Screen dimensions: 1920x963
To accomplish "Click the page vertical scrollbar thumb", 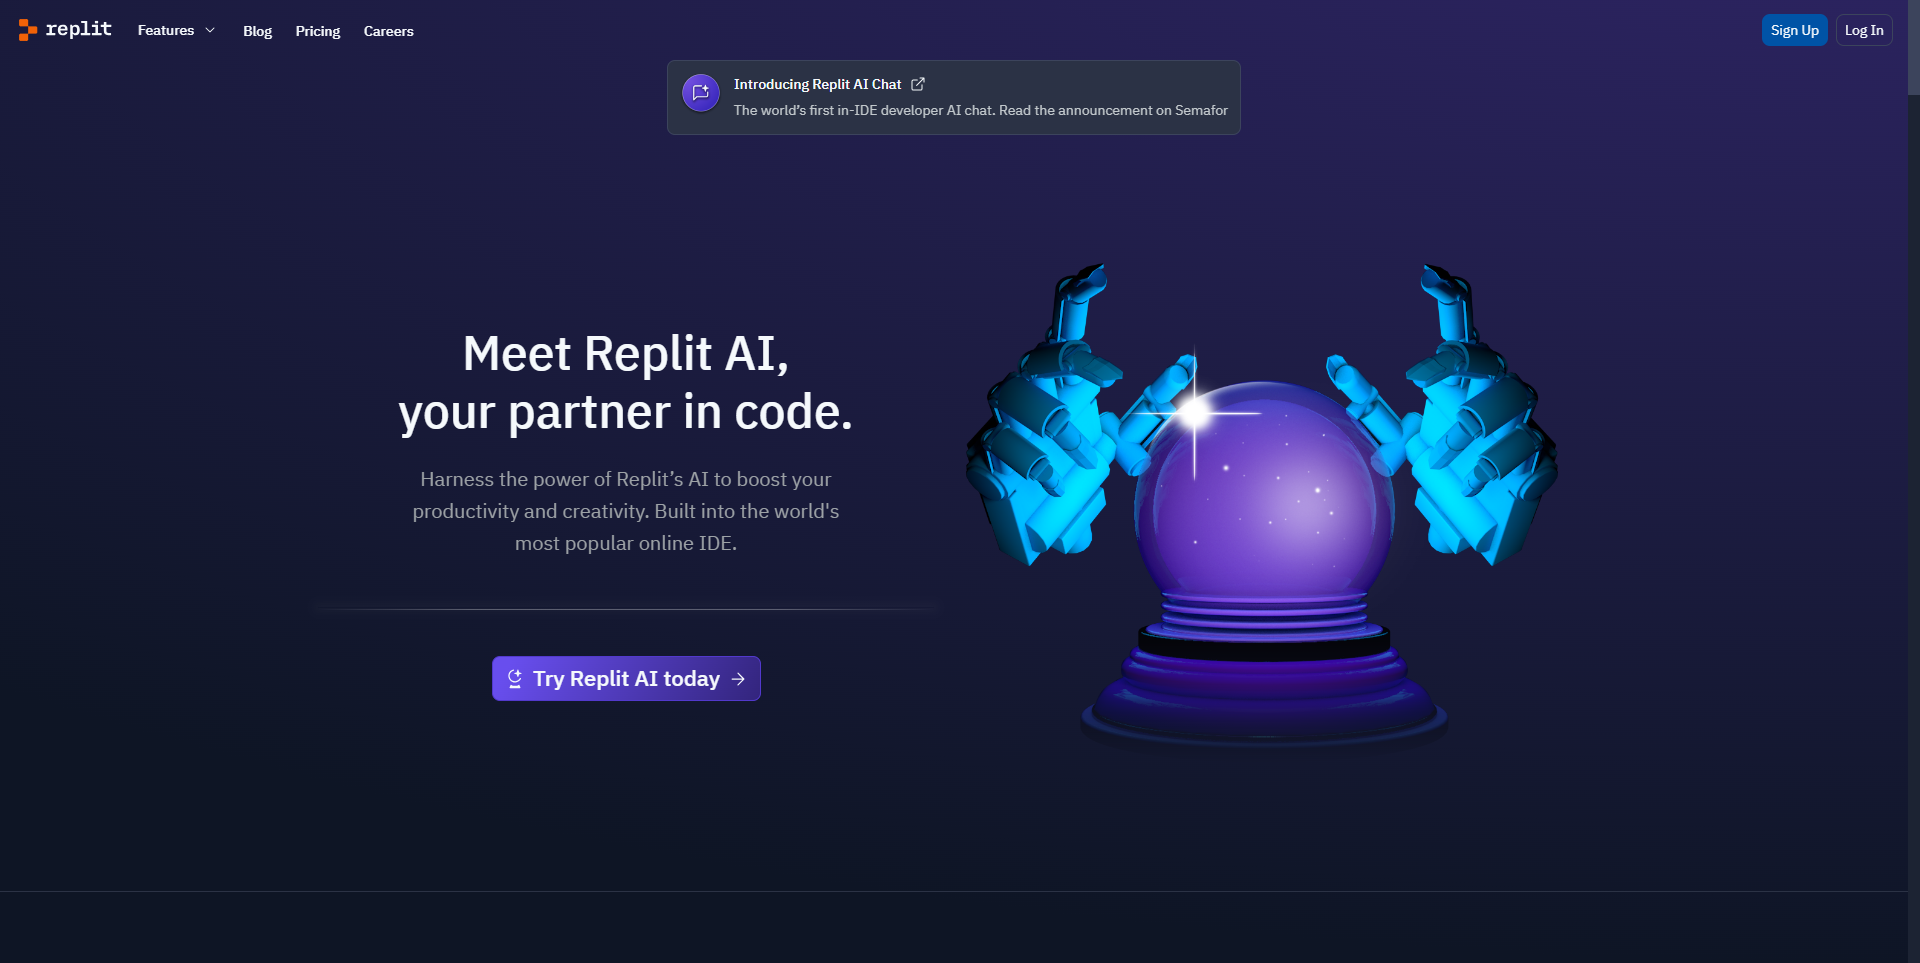I will click(x=1914, y=48).
